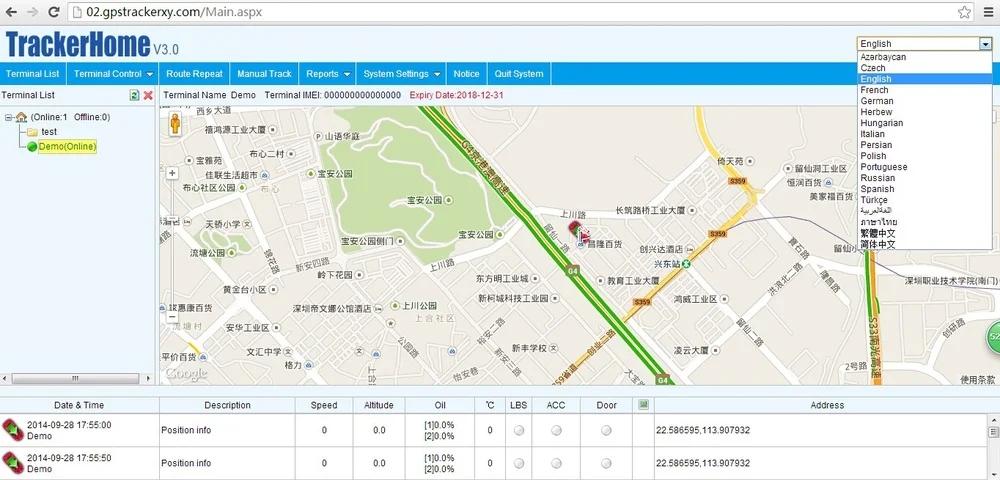Open Manual Track from navigation bar

pos(264,74)
